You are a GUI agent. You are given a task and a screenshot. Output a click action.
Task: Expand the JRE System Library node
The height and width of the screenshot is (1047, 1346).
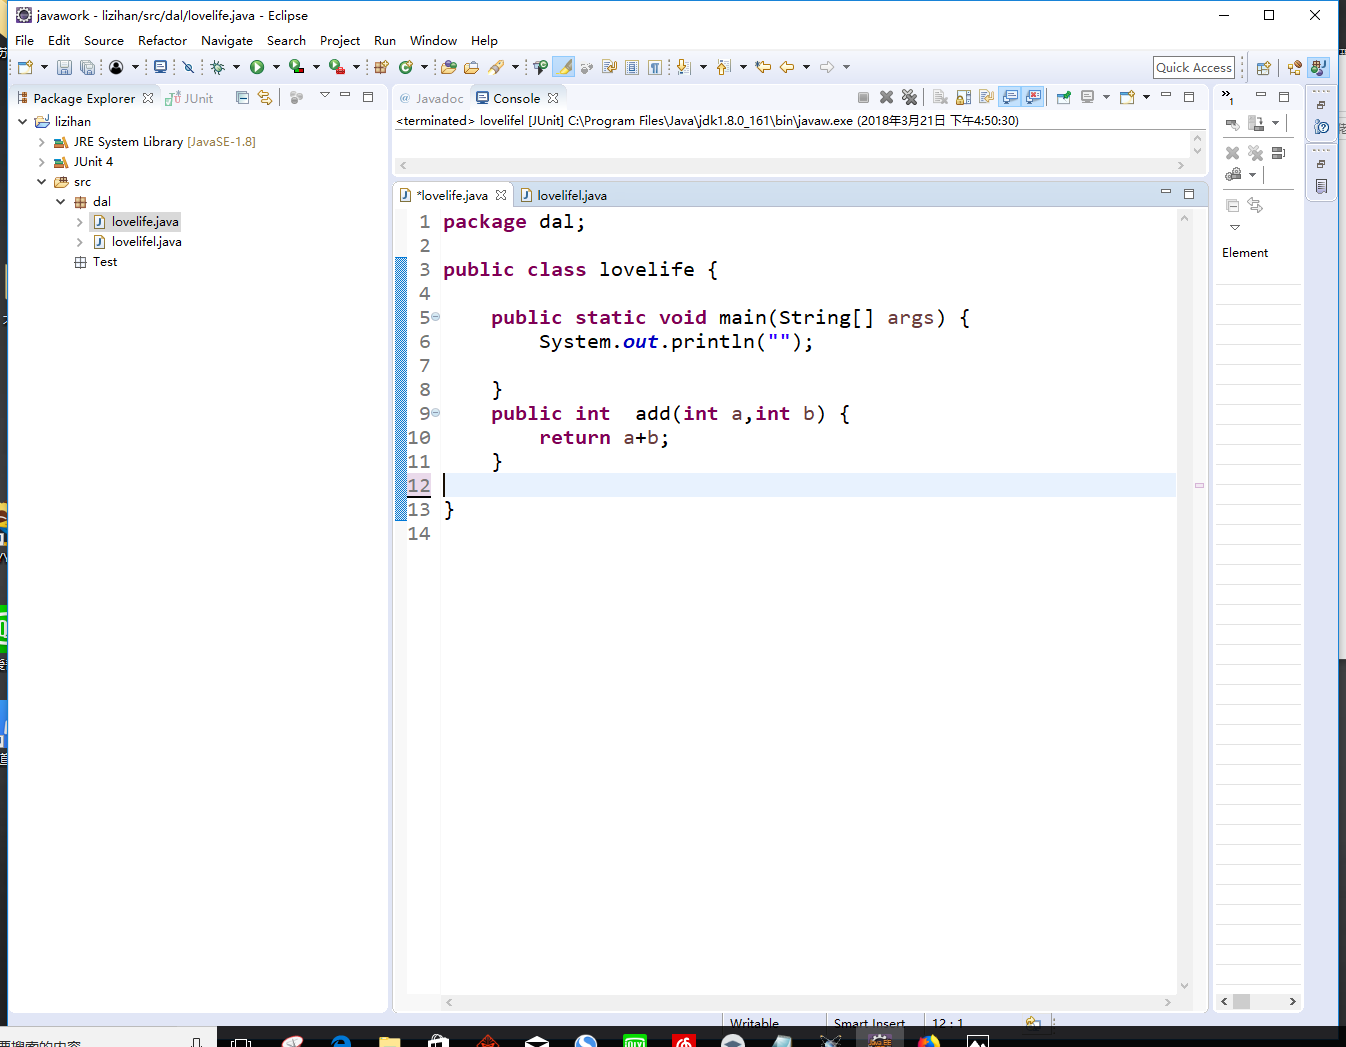pyautogui.click(x=41, y=142)
